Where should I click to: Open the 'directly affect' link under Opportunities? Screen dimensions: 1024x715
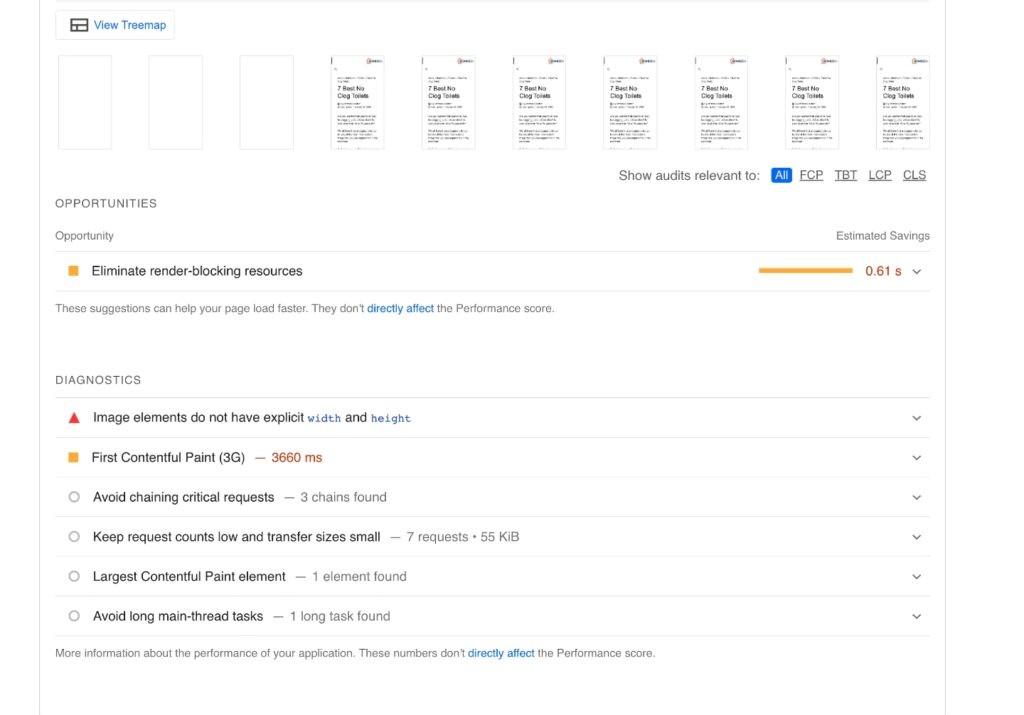(400, 309)
